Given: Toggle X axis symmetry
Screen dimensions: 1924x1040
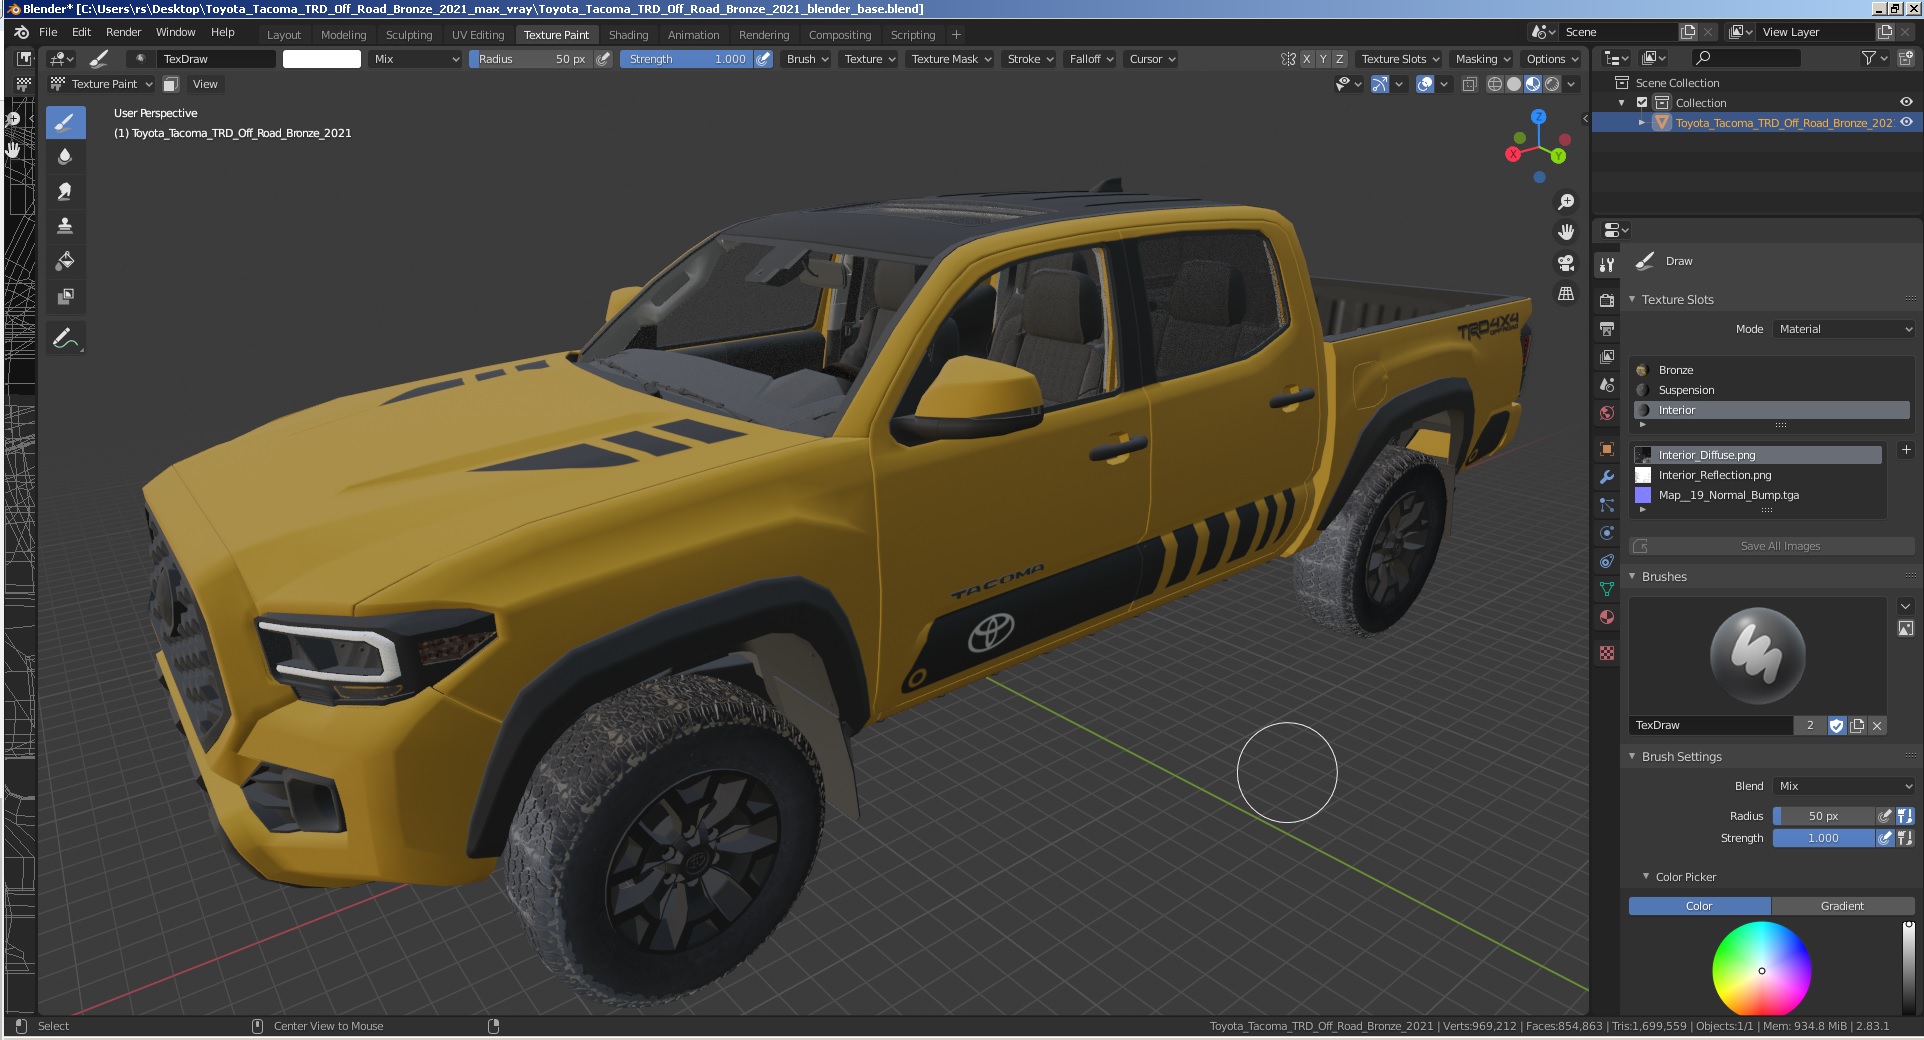Looking at the screenshot, I should (x=1306, y=59).
